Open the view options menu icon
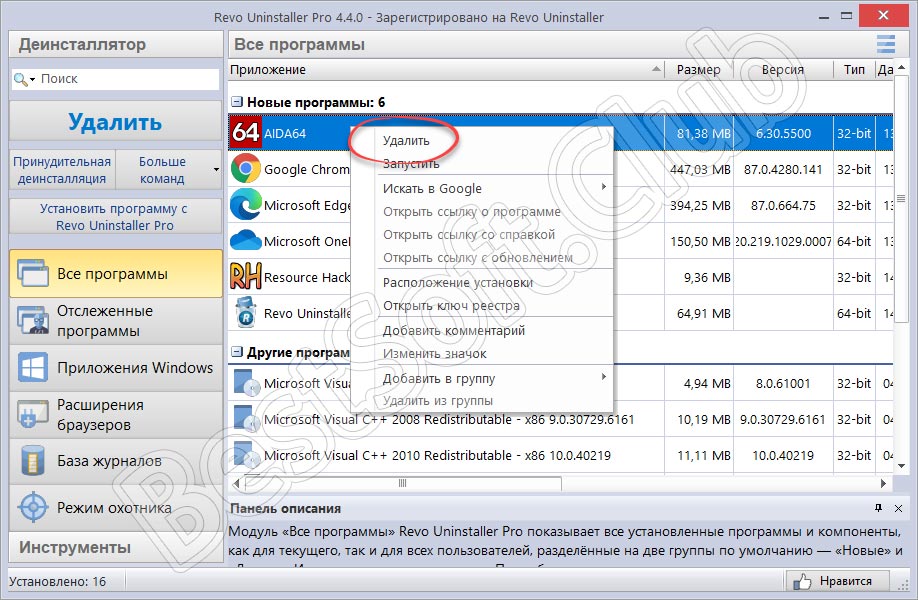Screen dimensions: 918x600 [x=885, y=44]
